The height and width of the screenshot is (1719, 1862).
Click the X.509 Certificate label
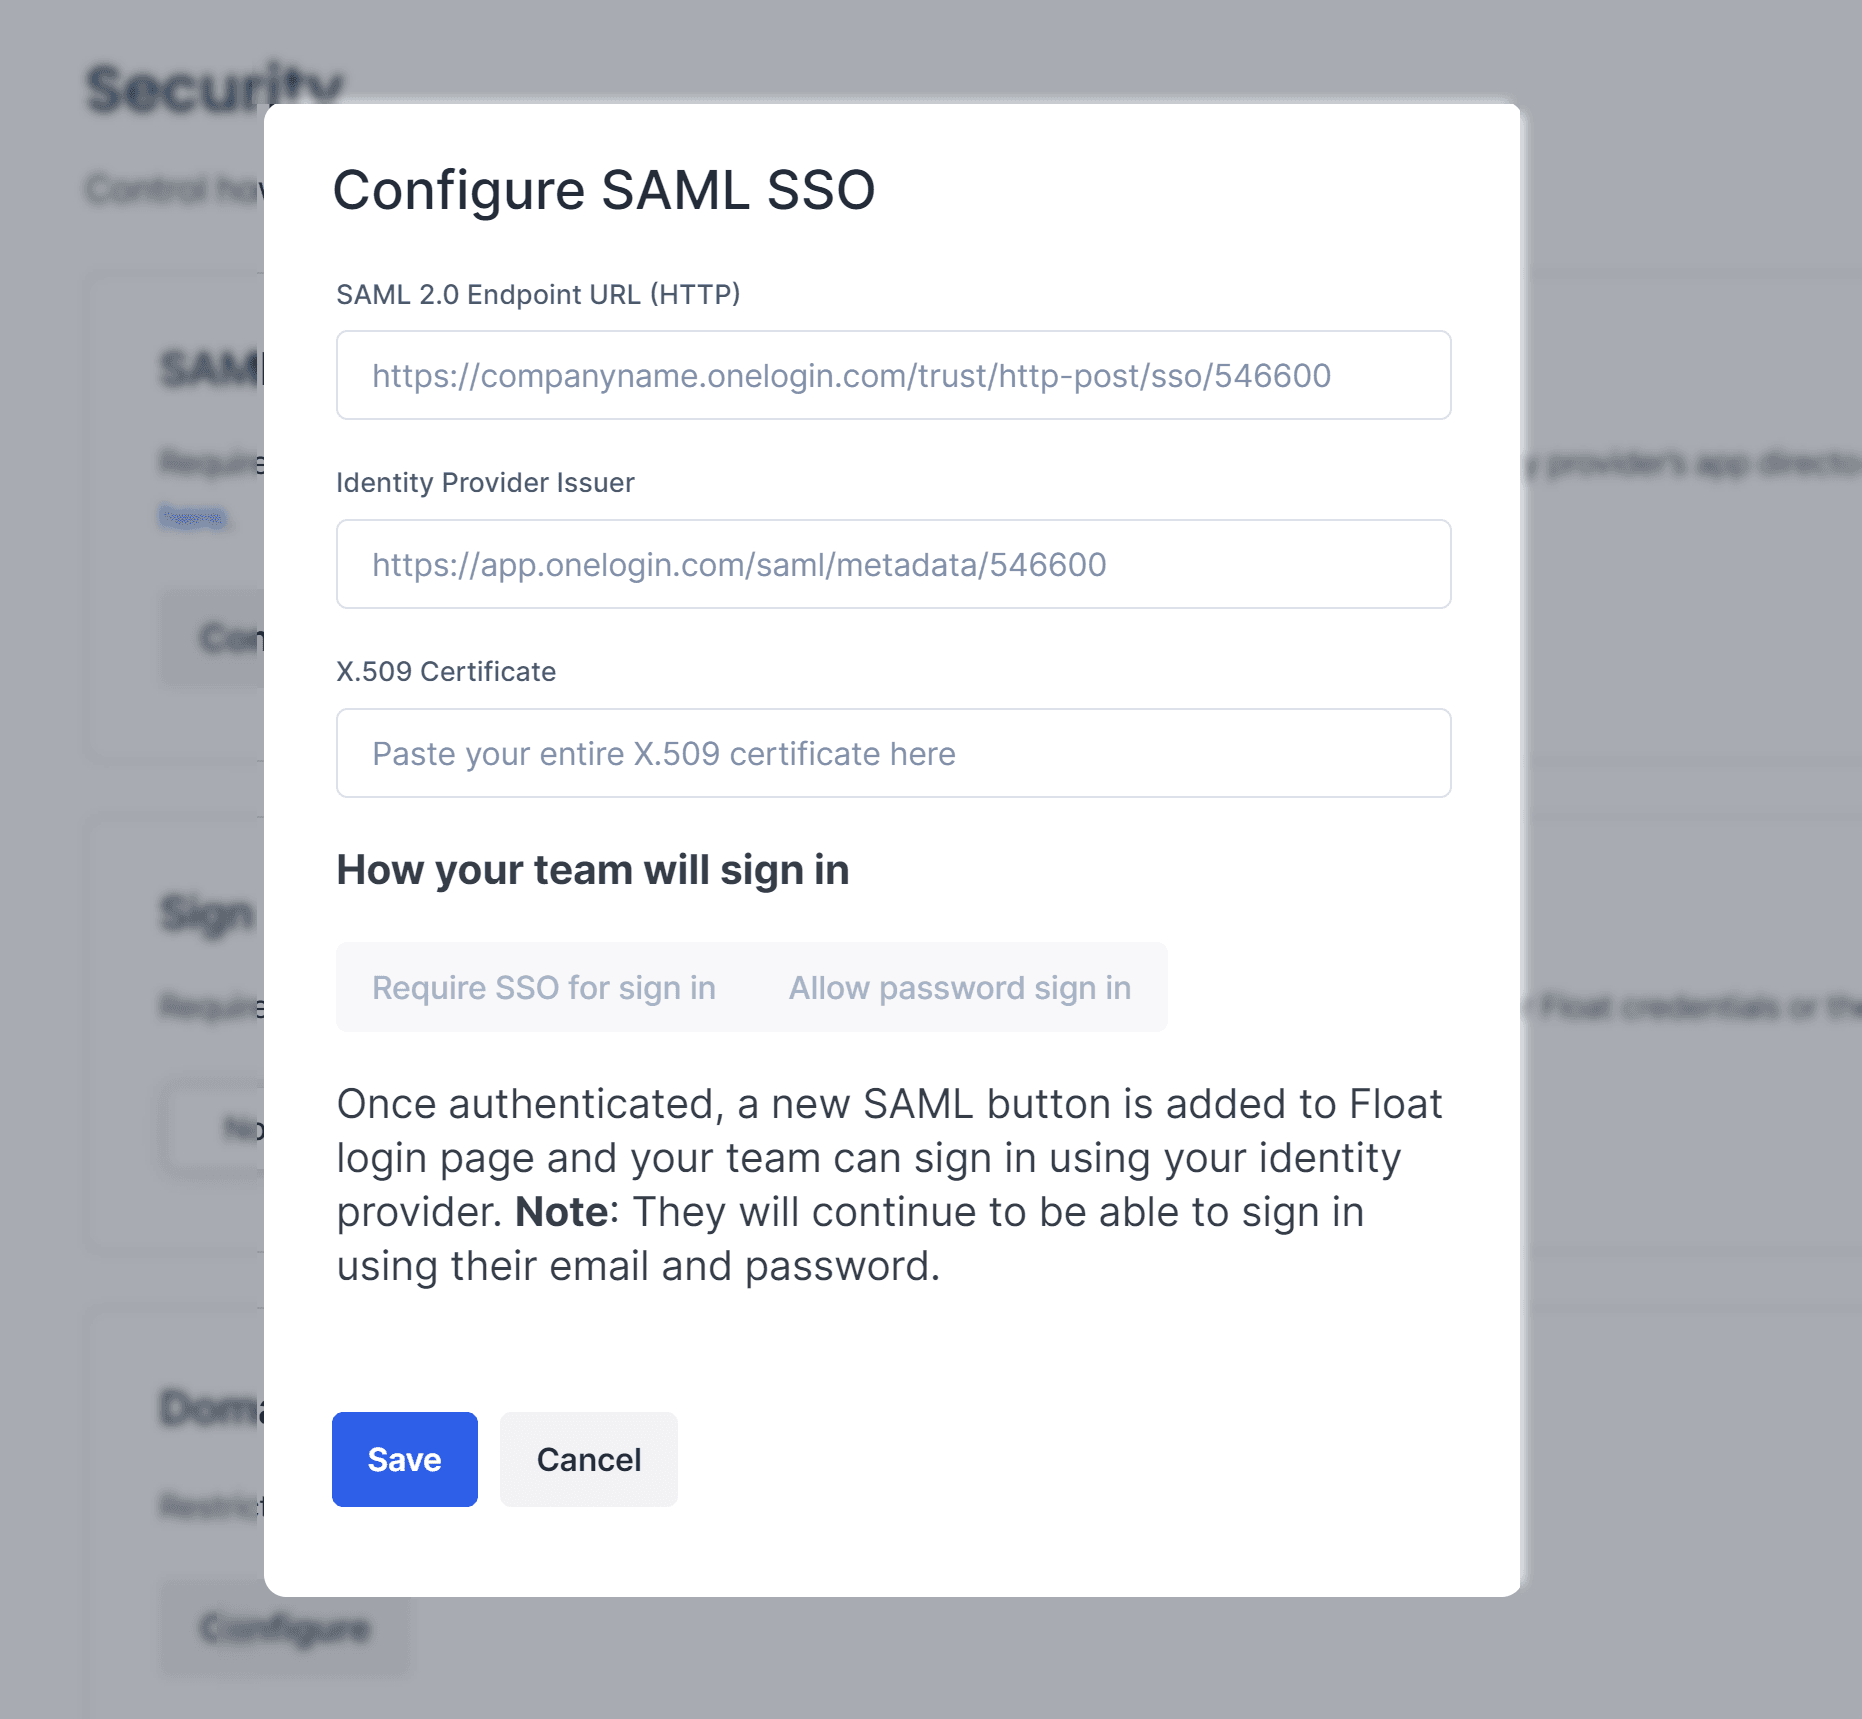pos(446,672)
